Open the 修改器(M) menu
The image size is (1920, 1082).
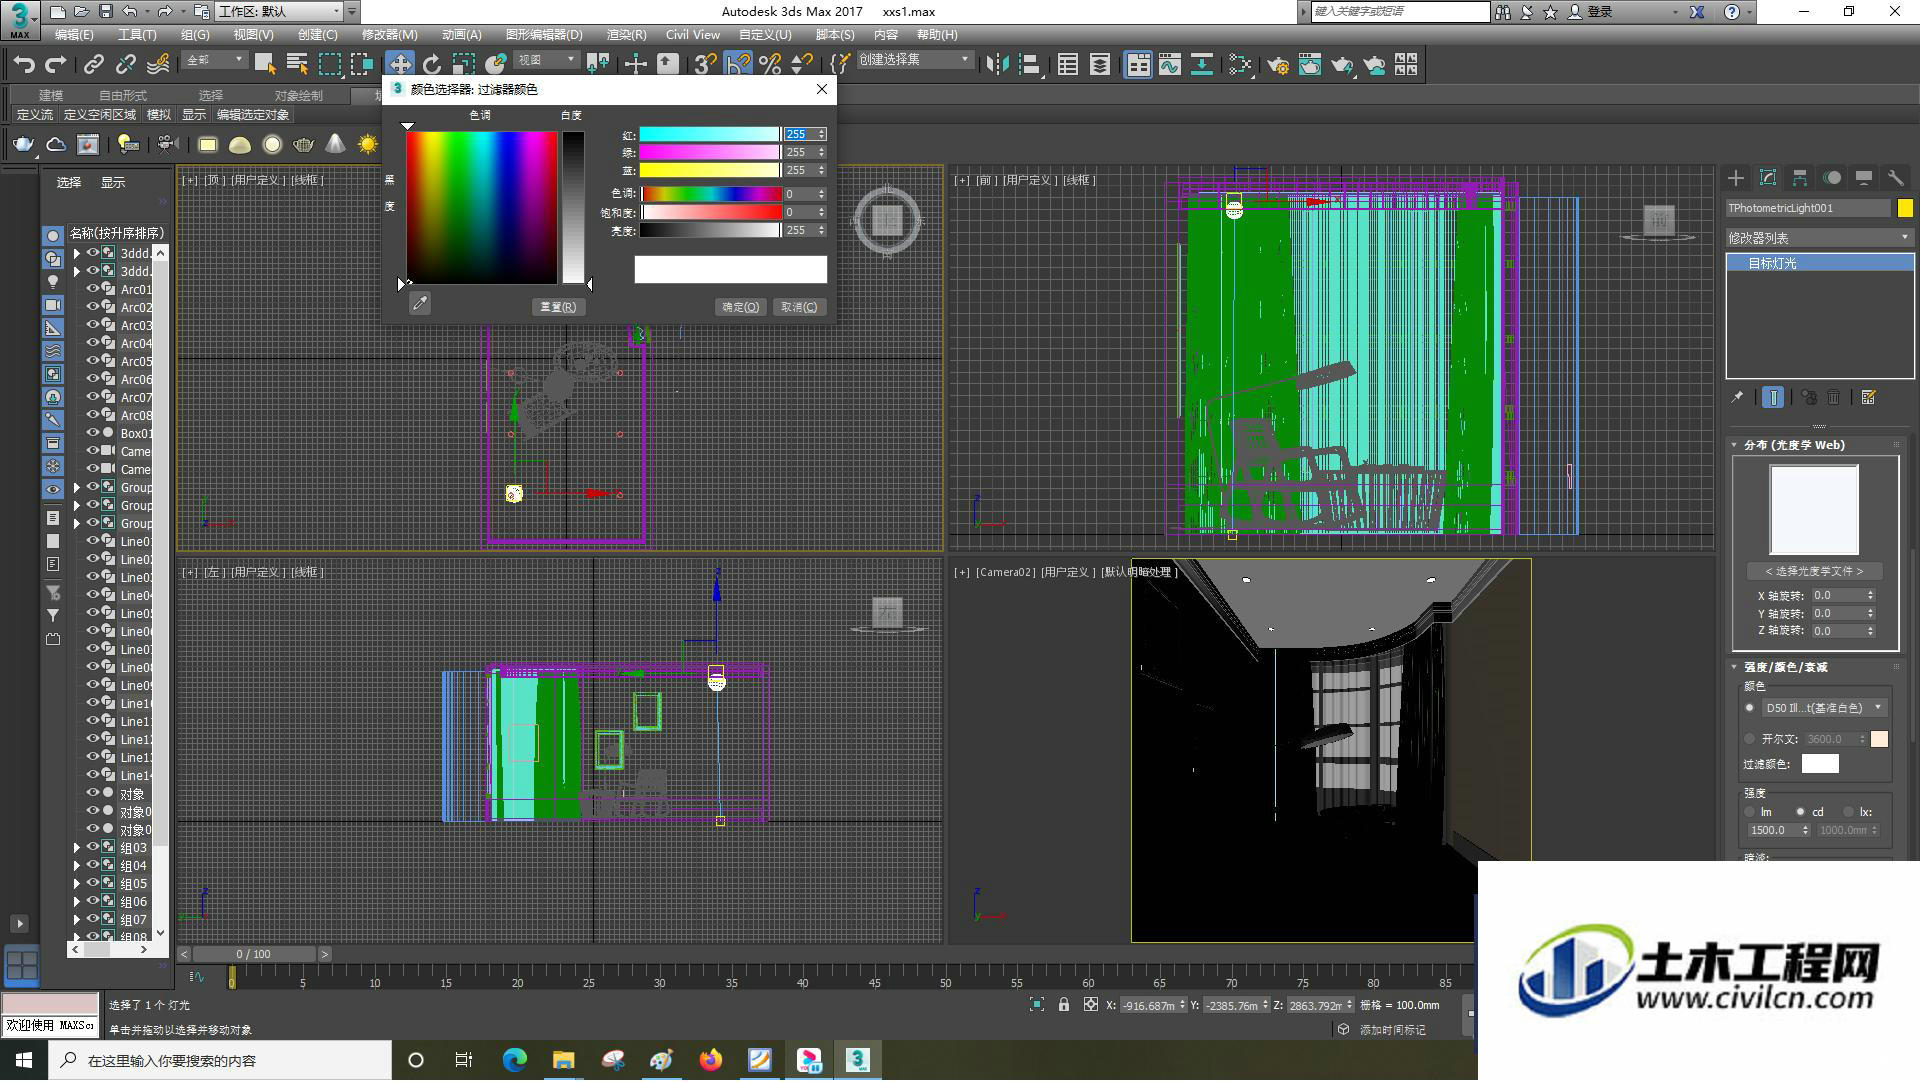[389, 34]
